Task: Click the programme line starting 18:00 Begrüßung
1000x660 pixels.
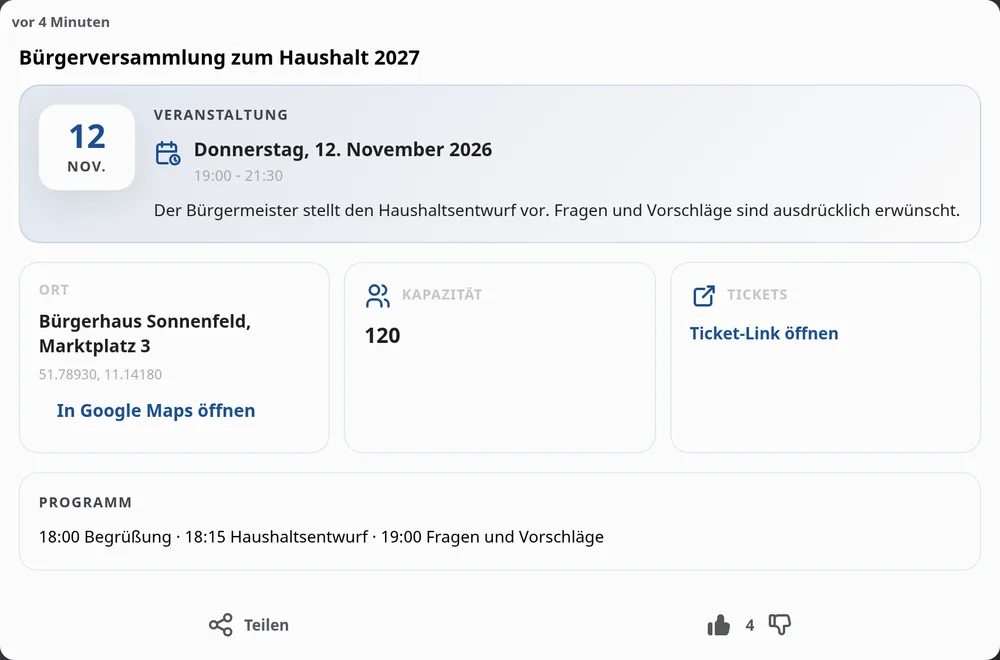Action: click(321, 537)
